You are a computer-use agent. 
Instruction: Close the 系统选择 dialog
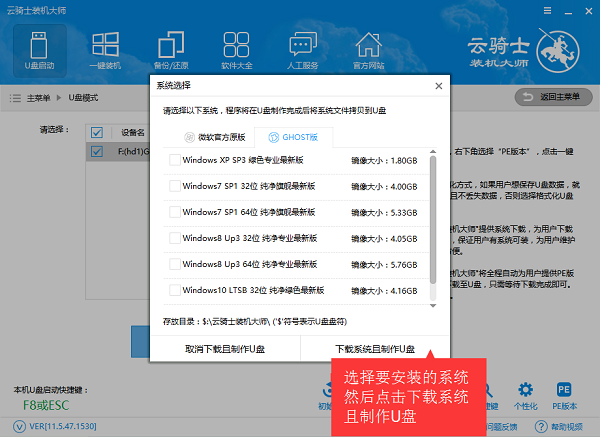pyautogui.click(x=437, y=87)
